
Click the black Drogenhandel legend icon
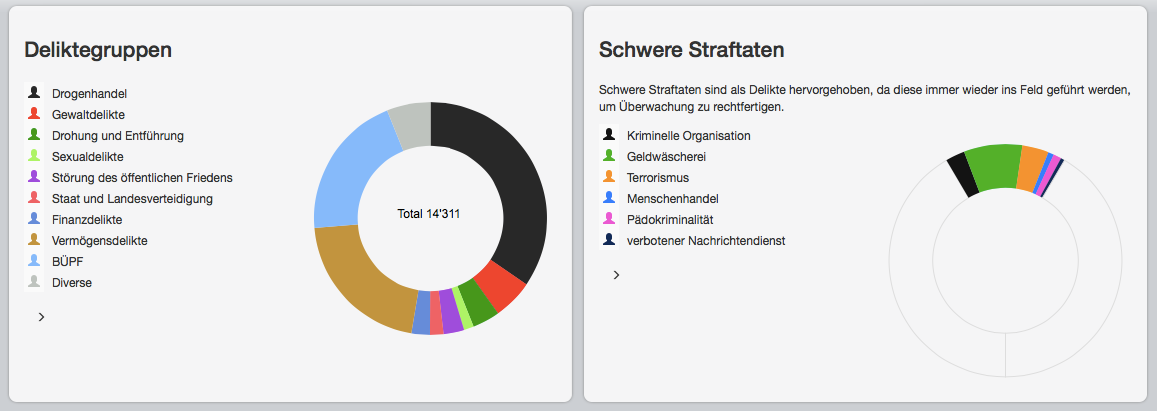pyautogui.click(x=33, y=93)
